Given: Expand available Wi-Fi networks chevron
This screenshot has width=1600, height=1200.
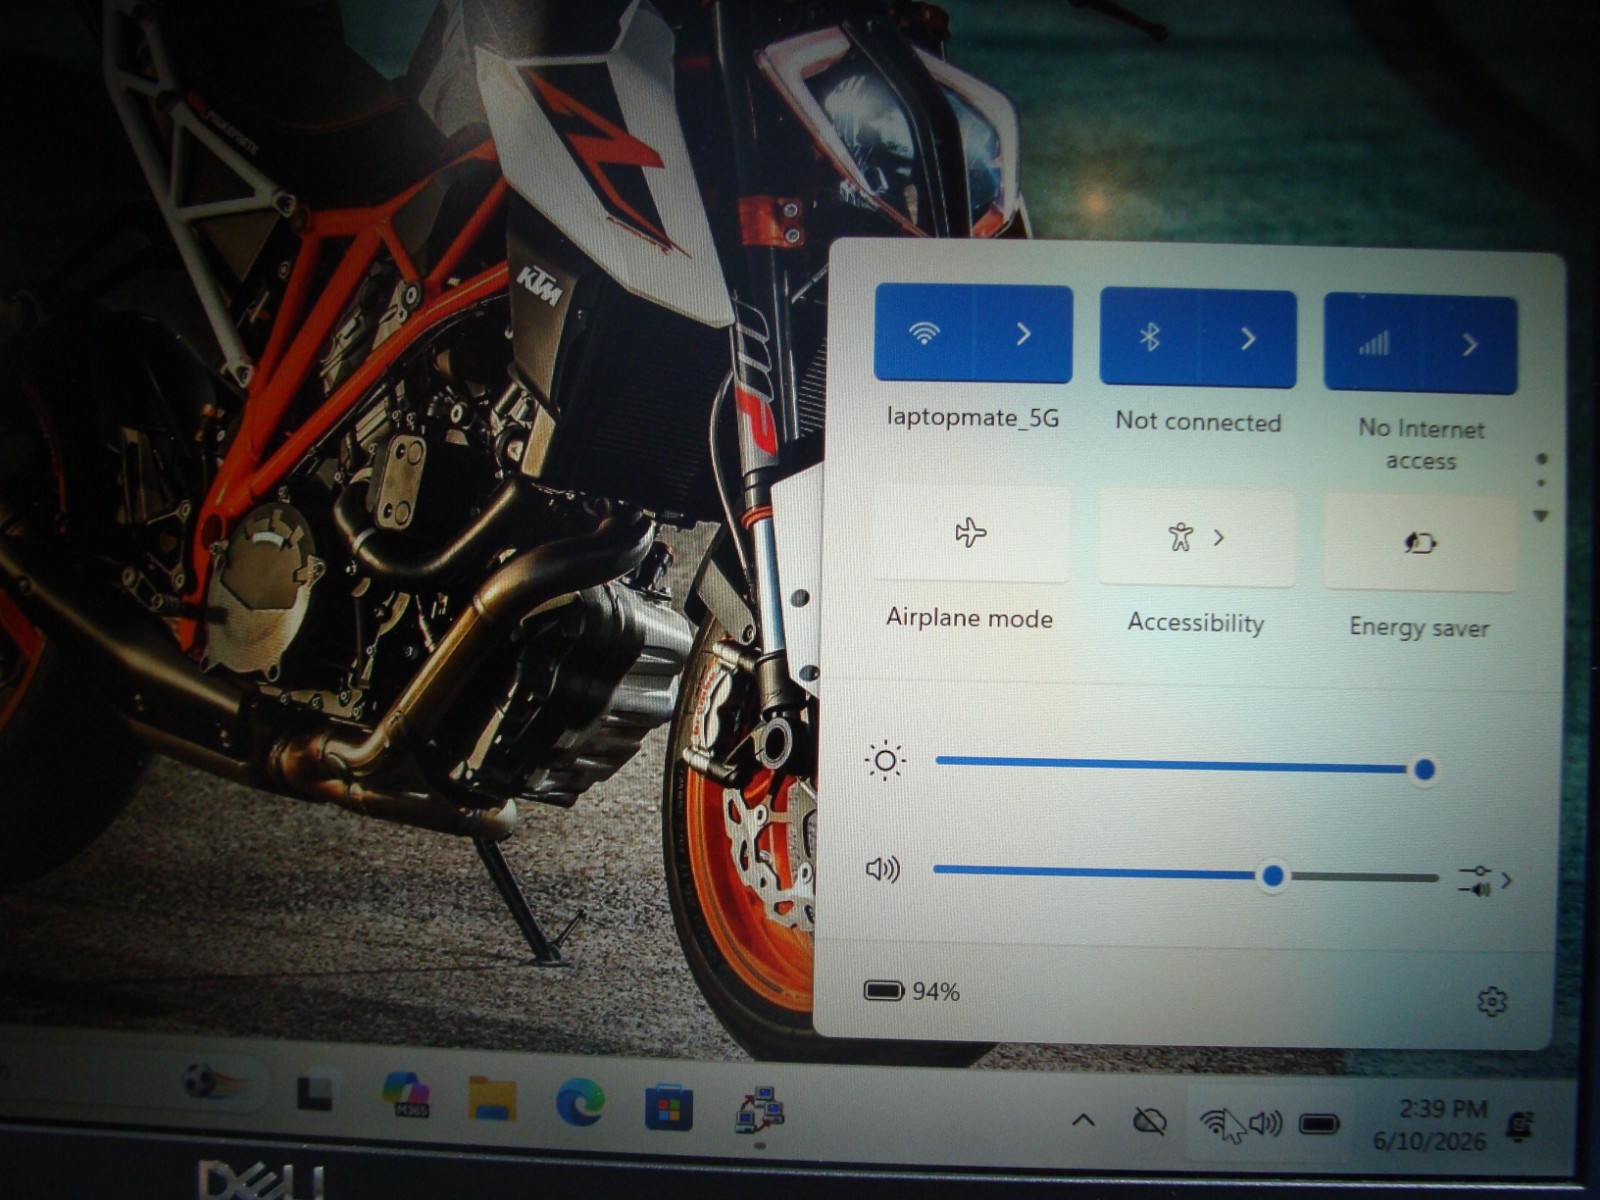Looking at the screenshot, I should tap(1023, 334).
